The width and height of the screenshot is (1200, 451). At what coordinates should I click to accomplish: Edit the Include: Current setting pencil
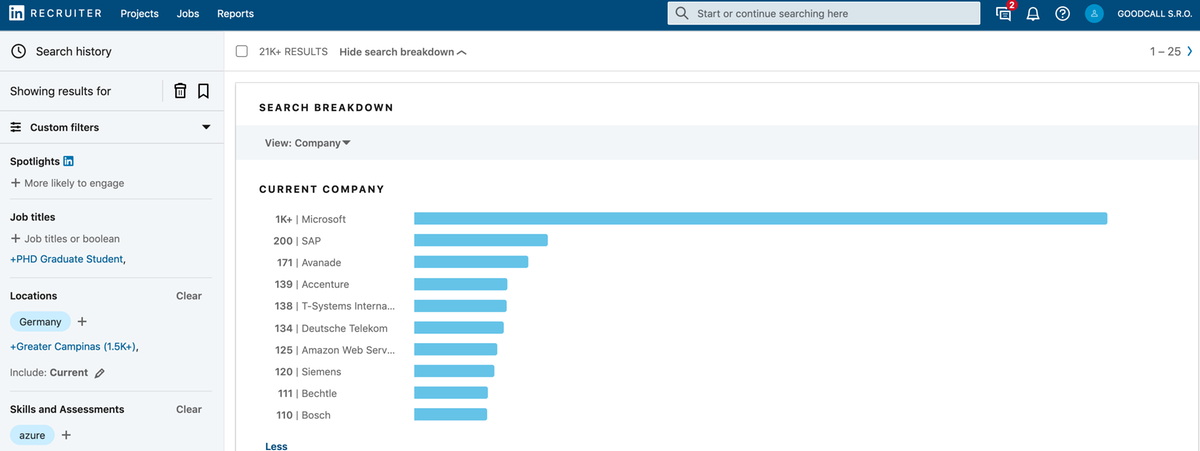99,373
